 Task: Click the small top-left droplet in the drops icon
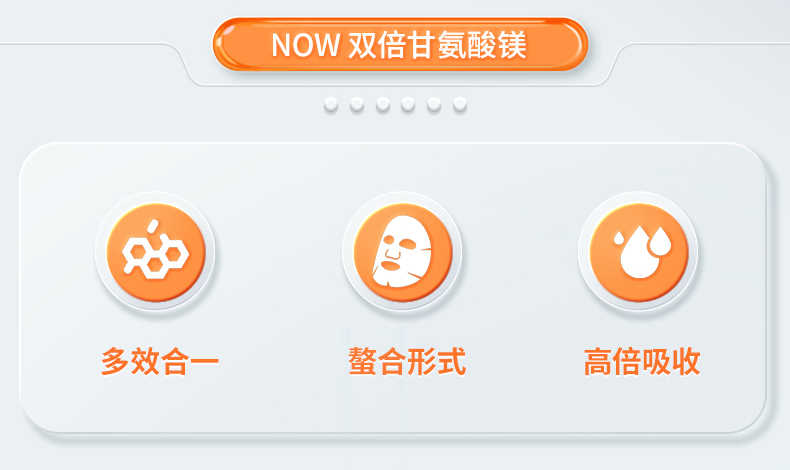point(619,238)
